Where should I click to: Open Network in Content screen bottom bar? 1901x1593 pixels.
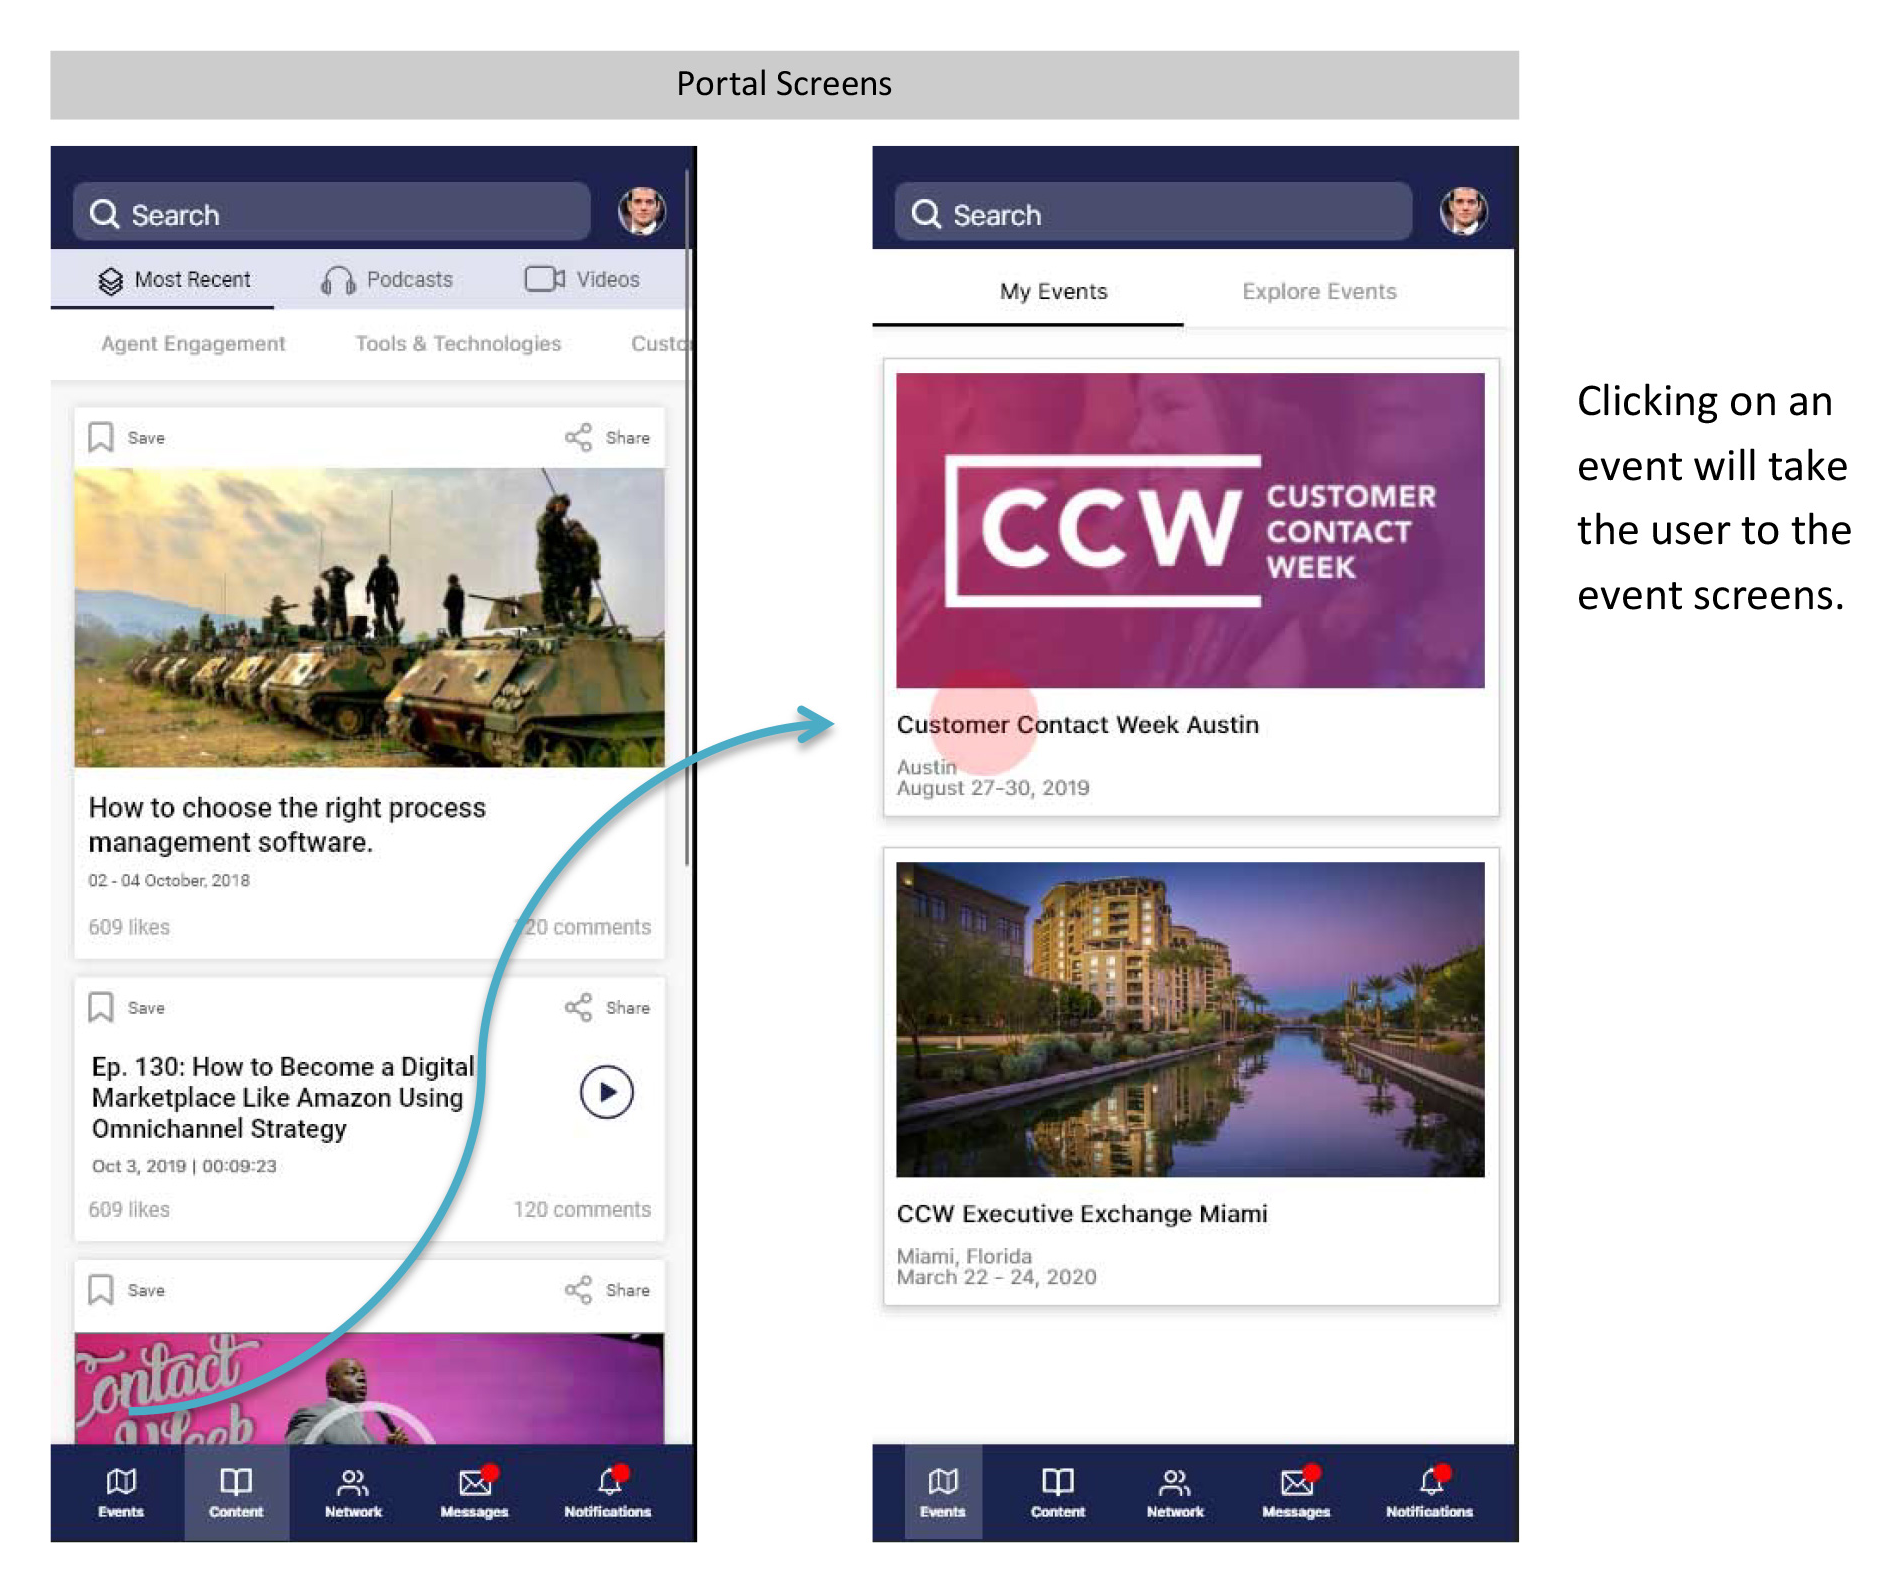(353, 1493)
